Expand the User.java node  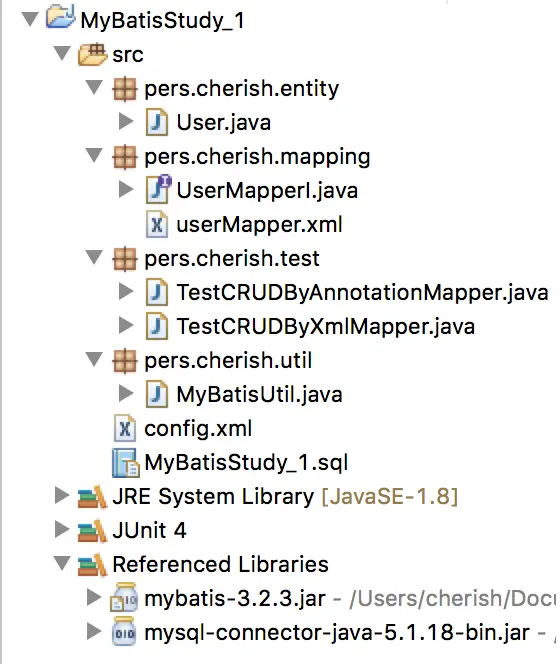coord(126,122)
